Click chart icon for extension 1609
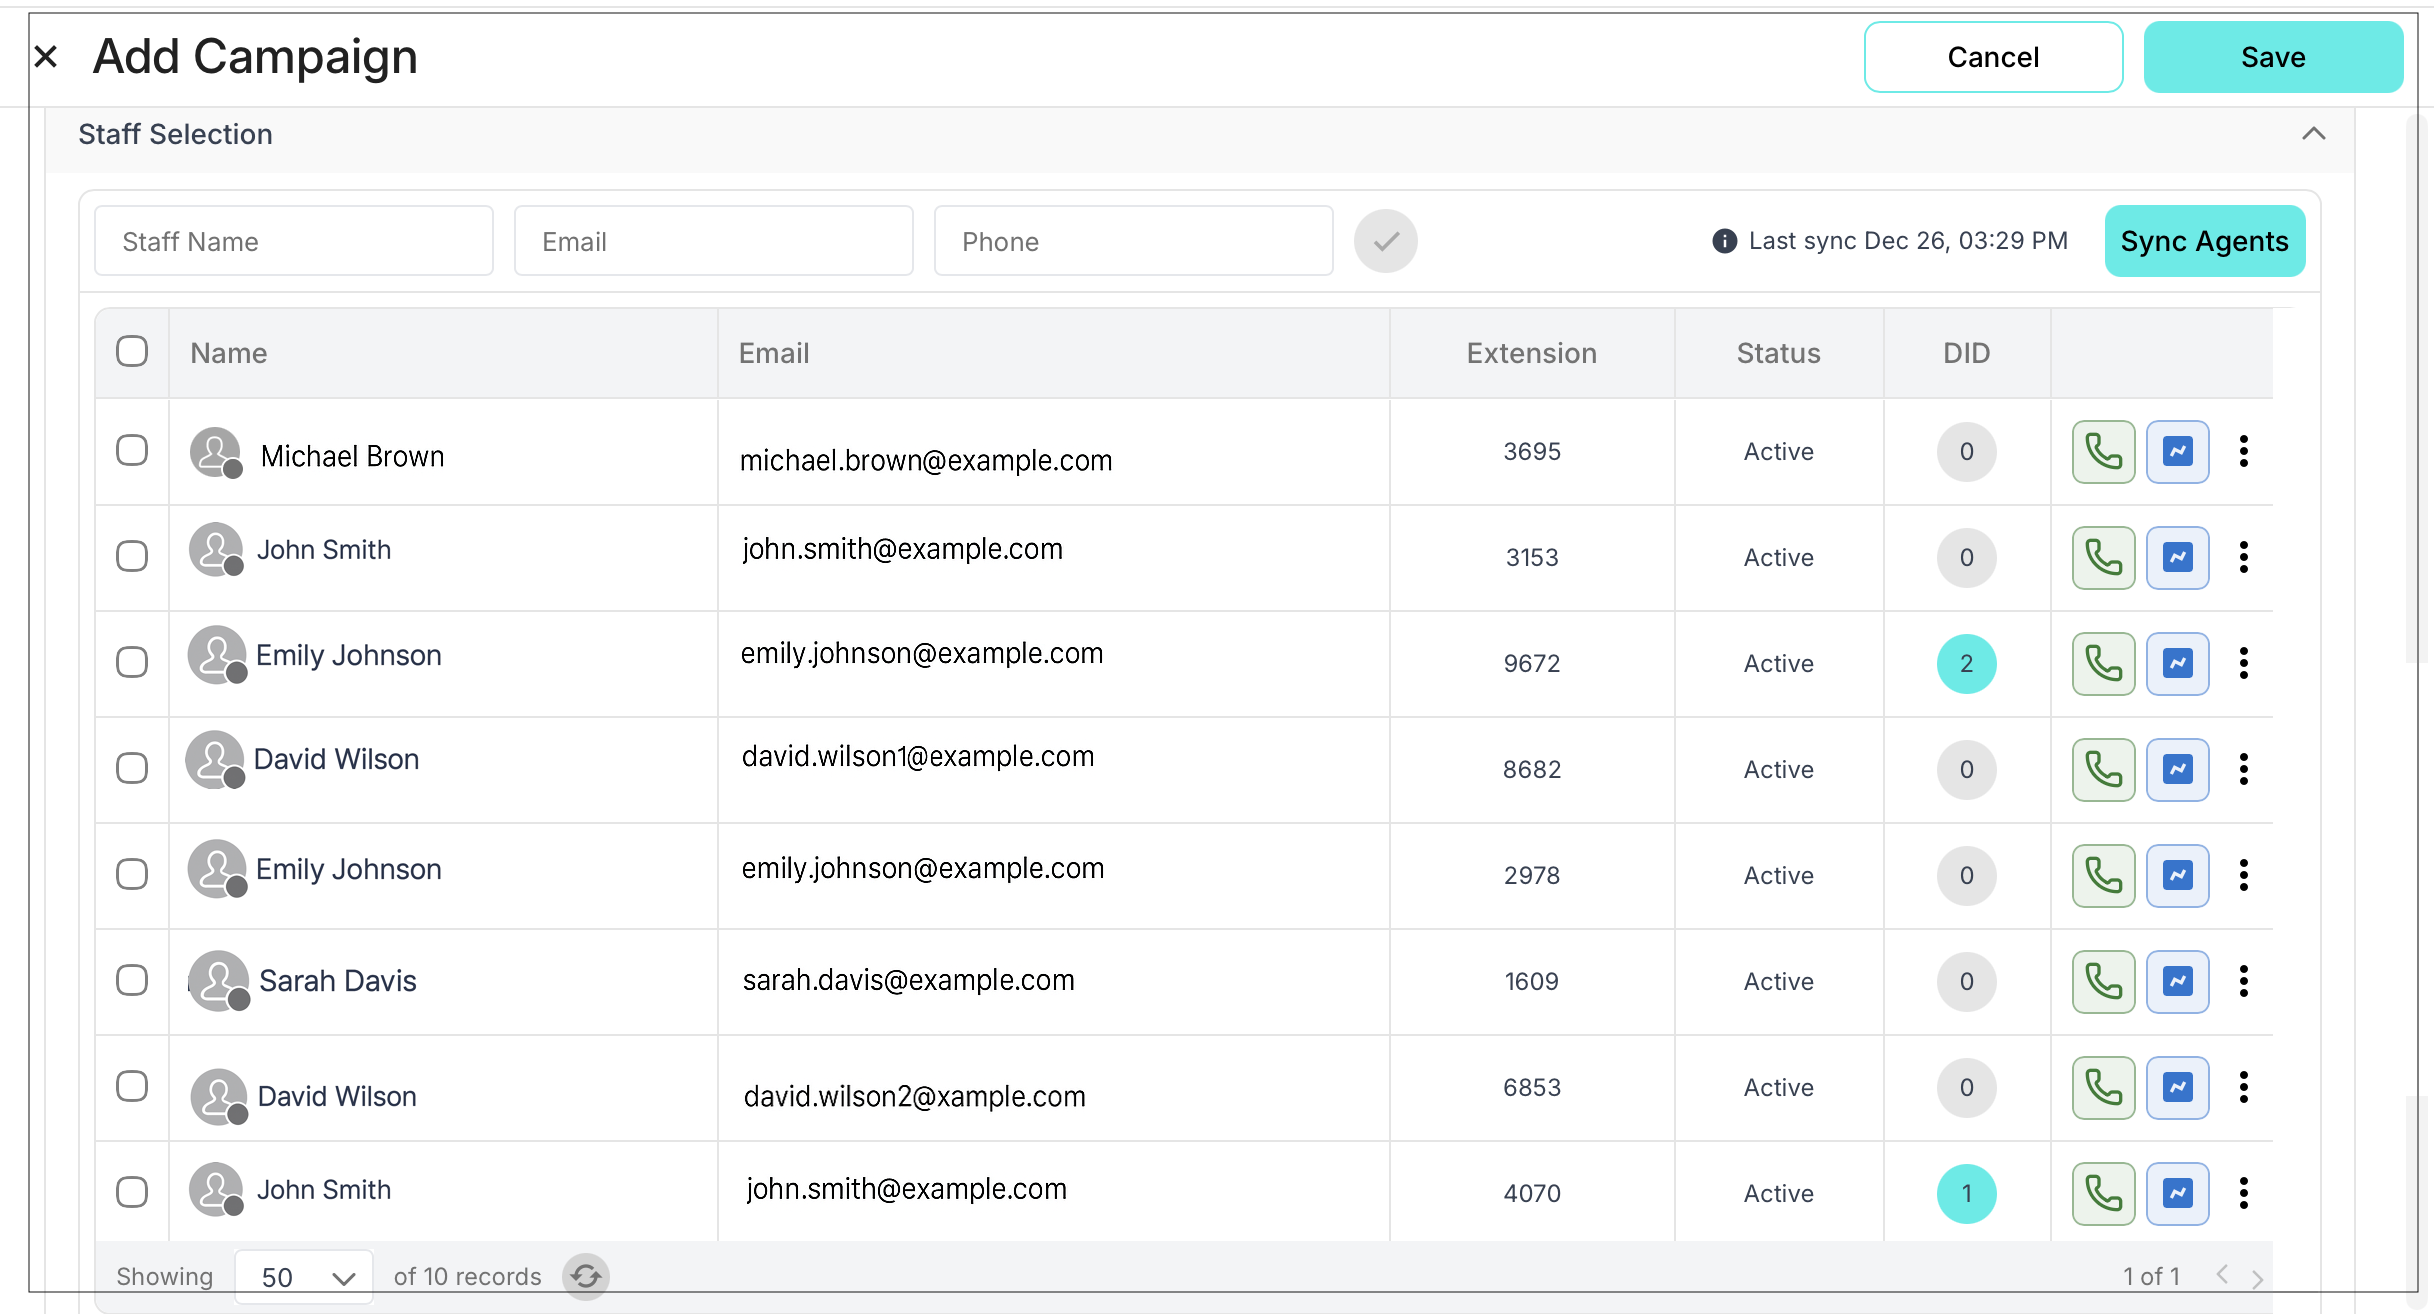 (x=2177, y=982)
